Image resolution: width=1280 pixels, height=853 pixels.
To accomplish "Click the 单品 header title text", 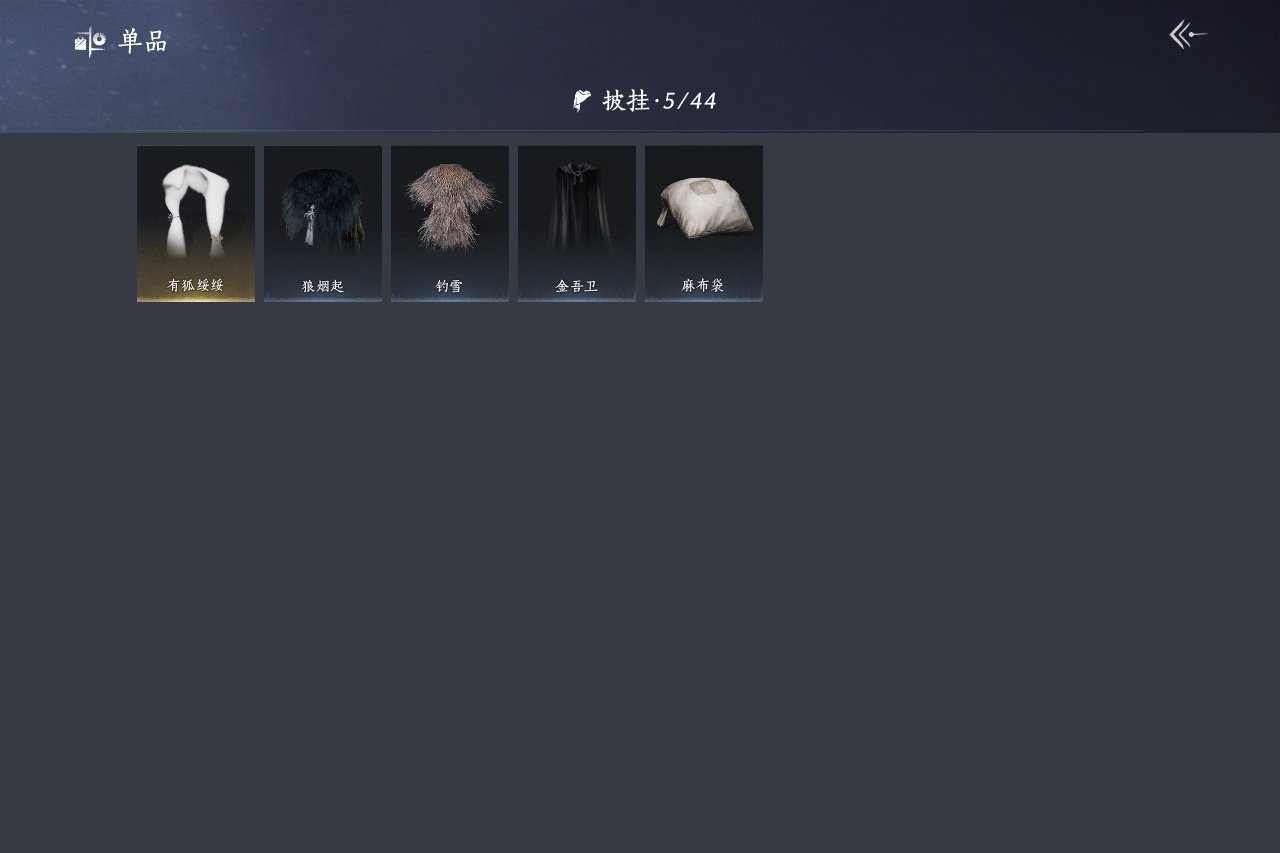I will [x=143, y=41].
